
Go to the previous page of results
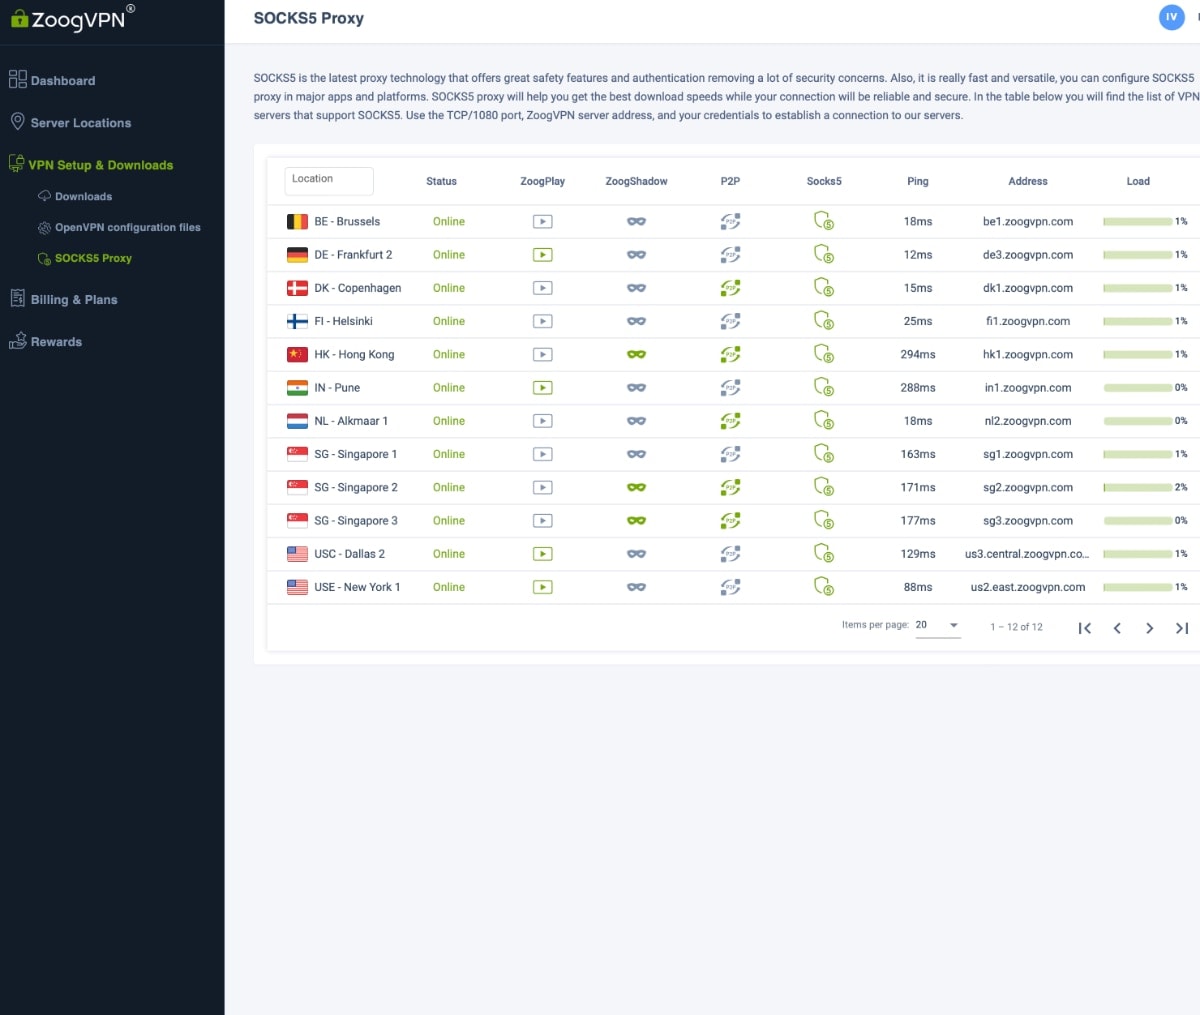1117,628
